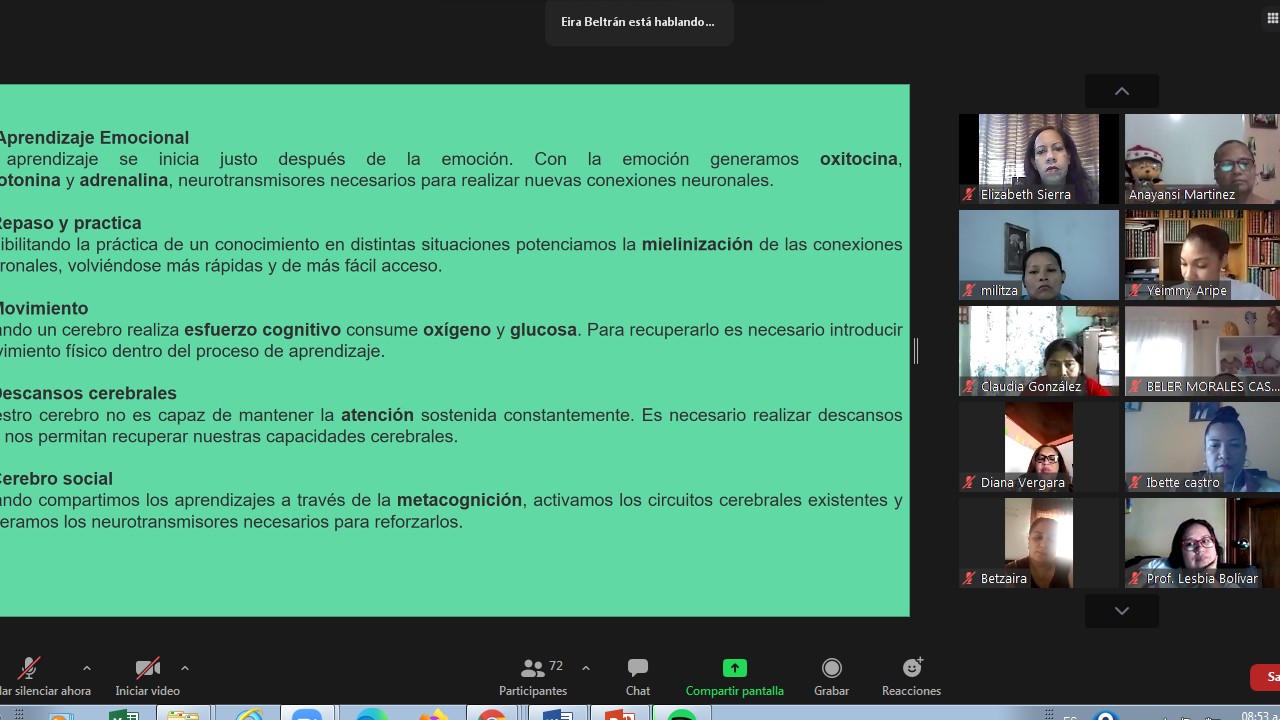Expand video options arrow beside camera
Viewport: 1280px width, 720px height.
[x=185, y=668]
